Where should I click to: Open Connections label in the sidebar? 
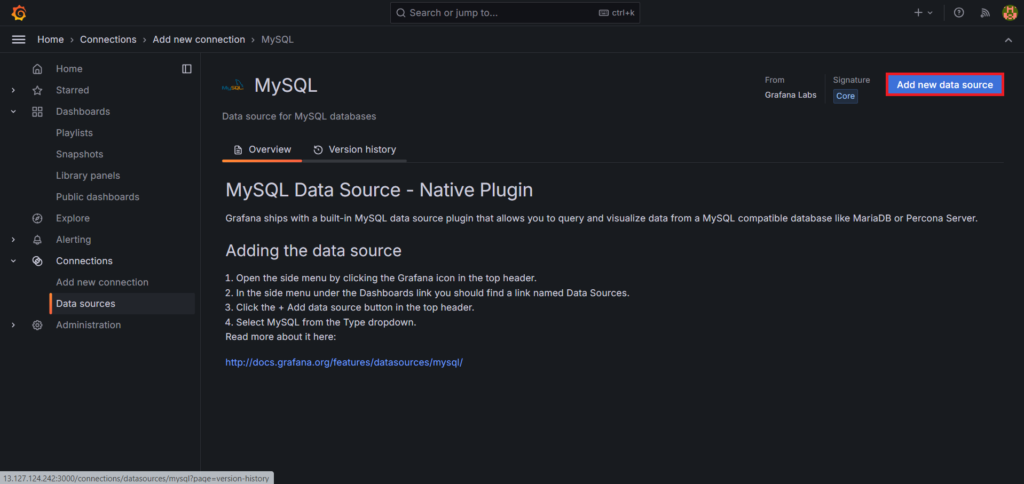(84, 261)
